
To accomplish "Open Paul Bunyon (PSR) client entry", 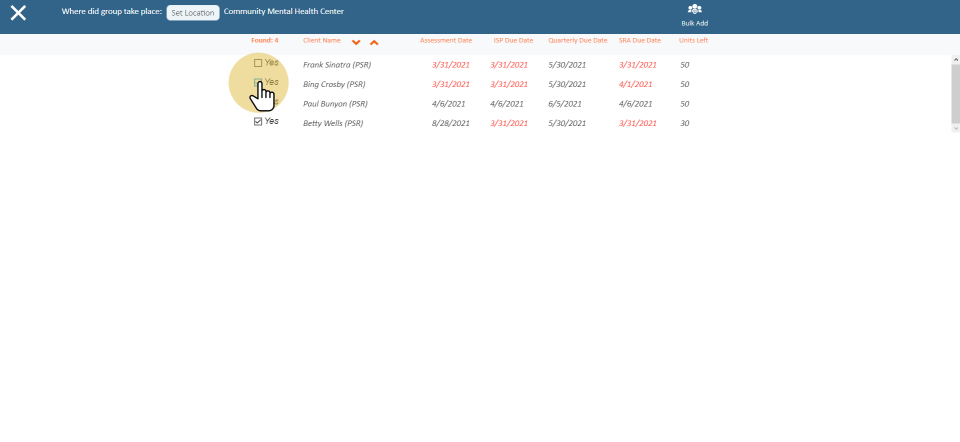I will tap(335, 104).
